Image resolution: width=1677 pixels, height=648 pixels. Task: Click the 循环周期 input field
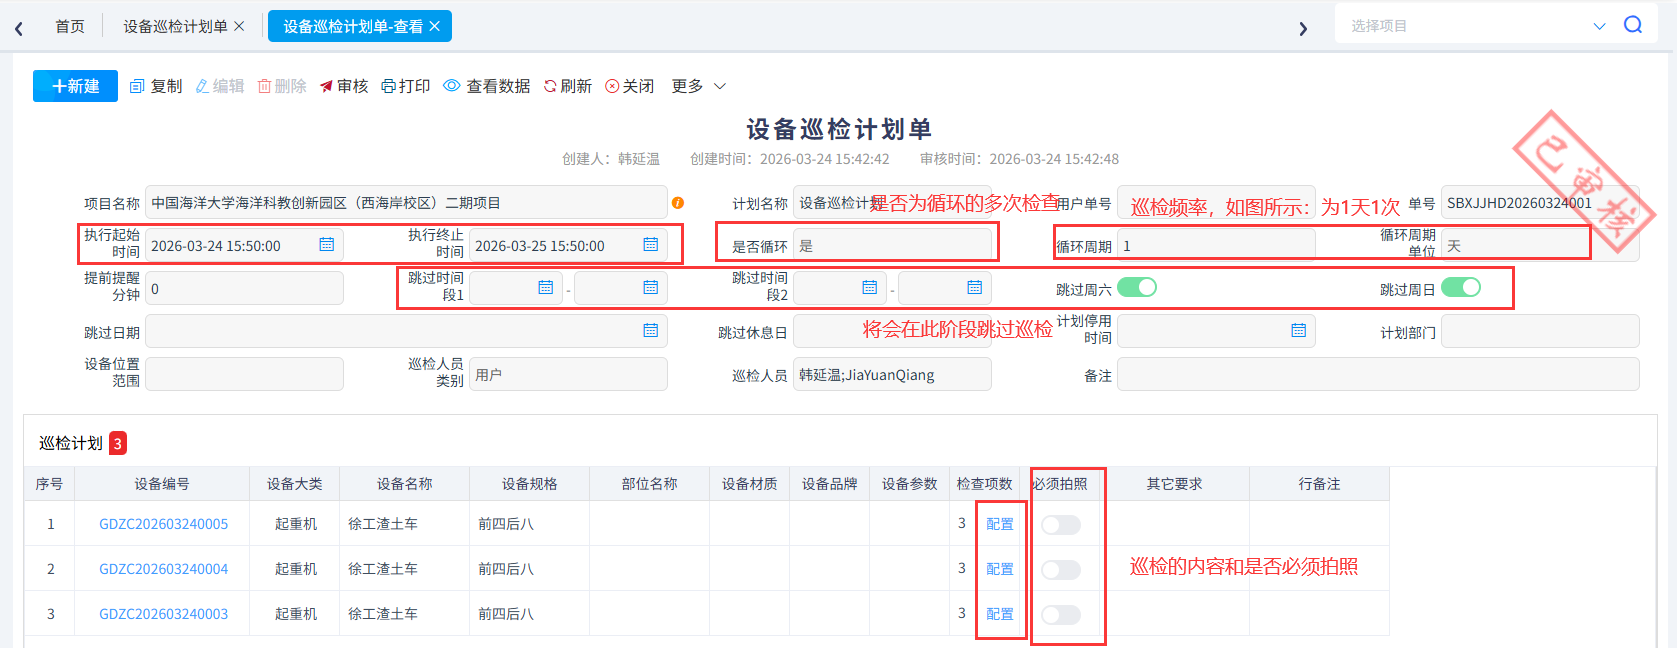click(x=1216, y=246)
